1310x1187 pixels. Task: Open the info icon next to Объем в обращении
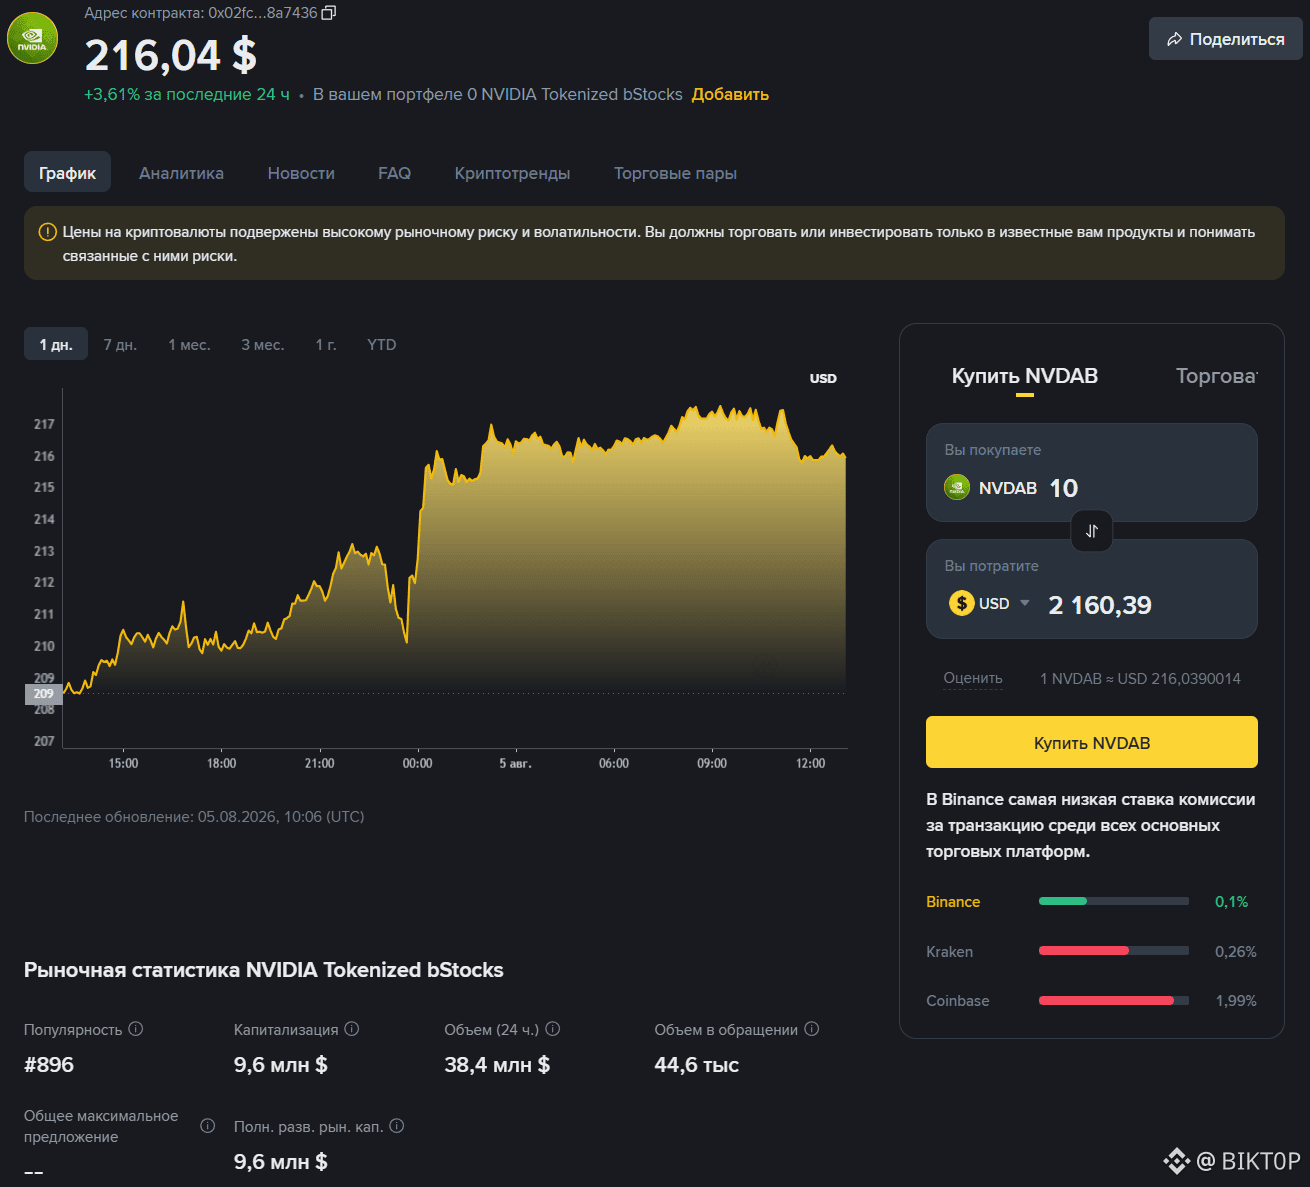[812, 1029]
